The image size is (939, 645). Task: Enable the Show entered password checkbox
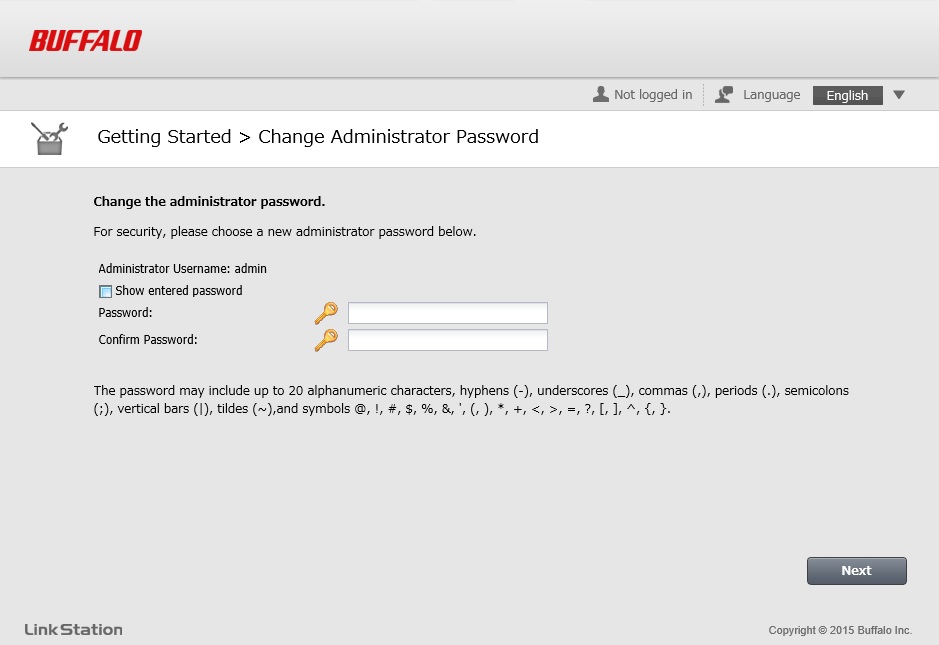click(x=105, y=292)
